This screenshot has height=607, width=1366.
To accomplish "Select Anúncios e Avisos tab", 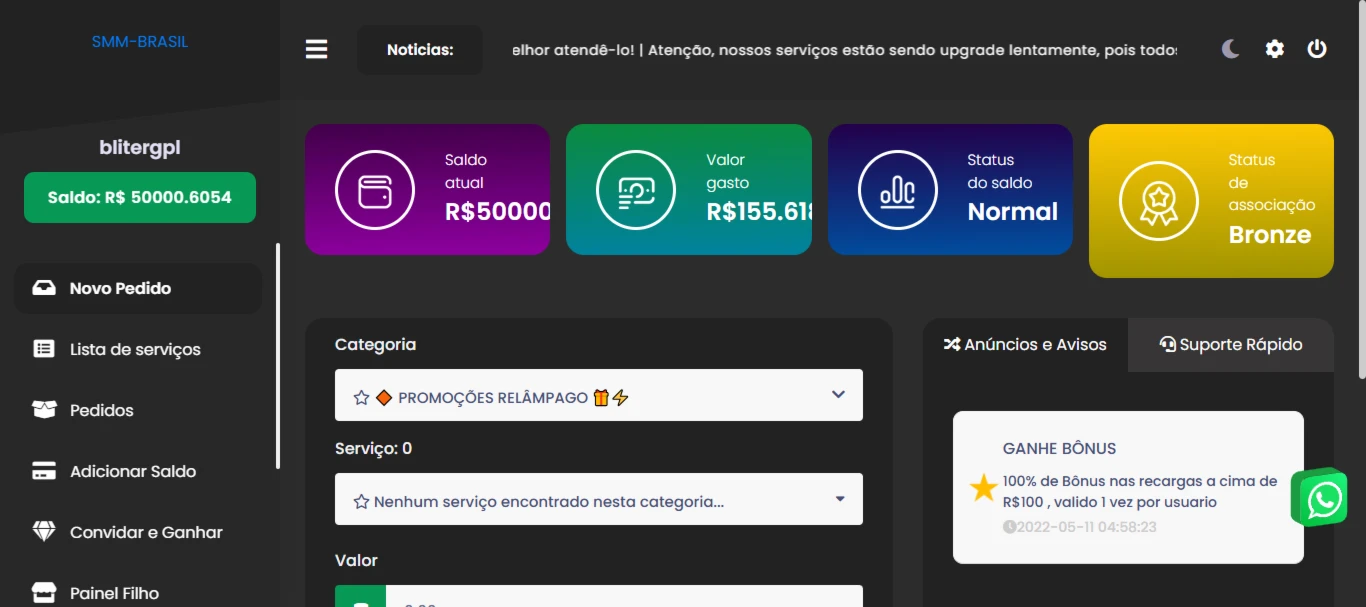I will [x=1025, y=345].
